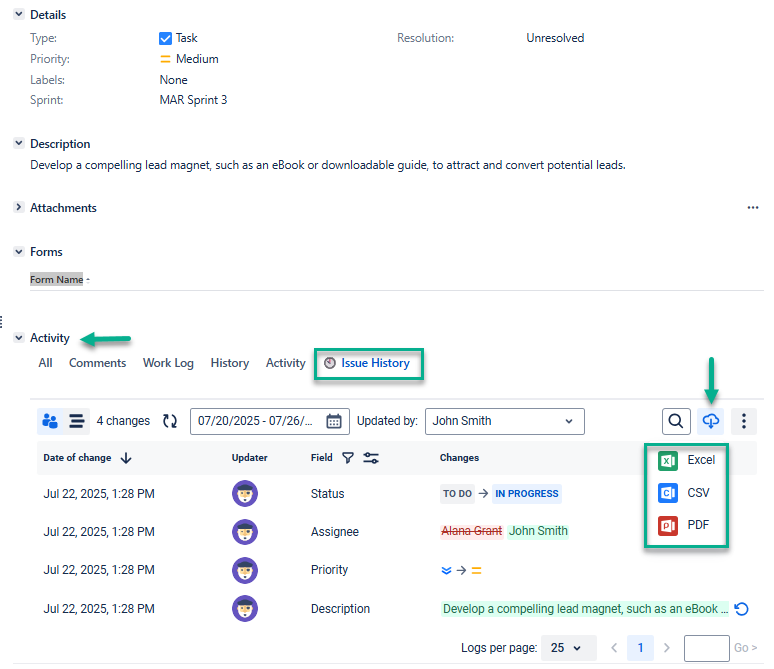Click the Medium priority icon in Details
The image size is (774, 669).
coord(165,59)
